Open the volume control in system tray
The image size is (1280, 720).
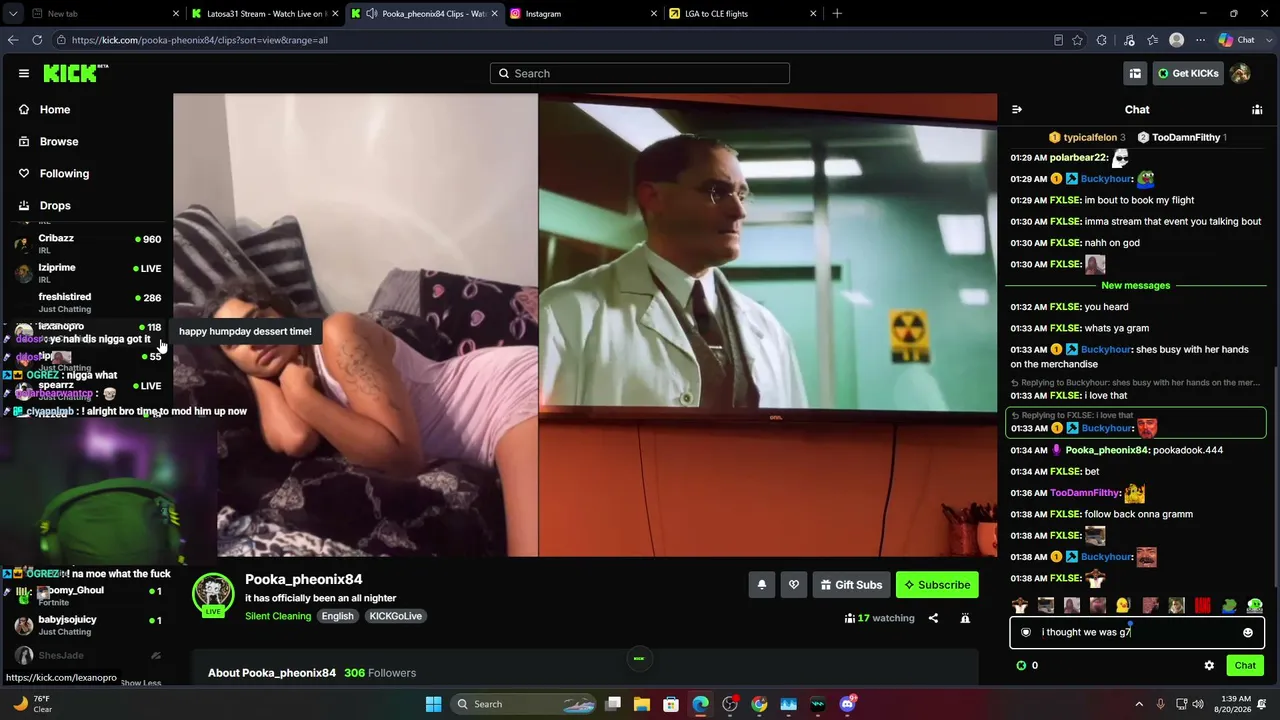1199,704
